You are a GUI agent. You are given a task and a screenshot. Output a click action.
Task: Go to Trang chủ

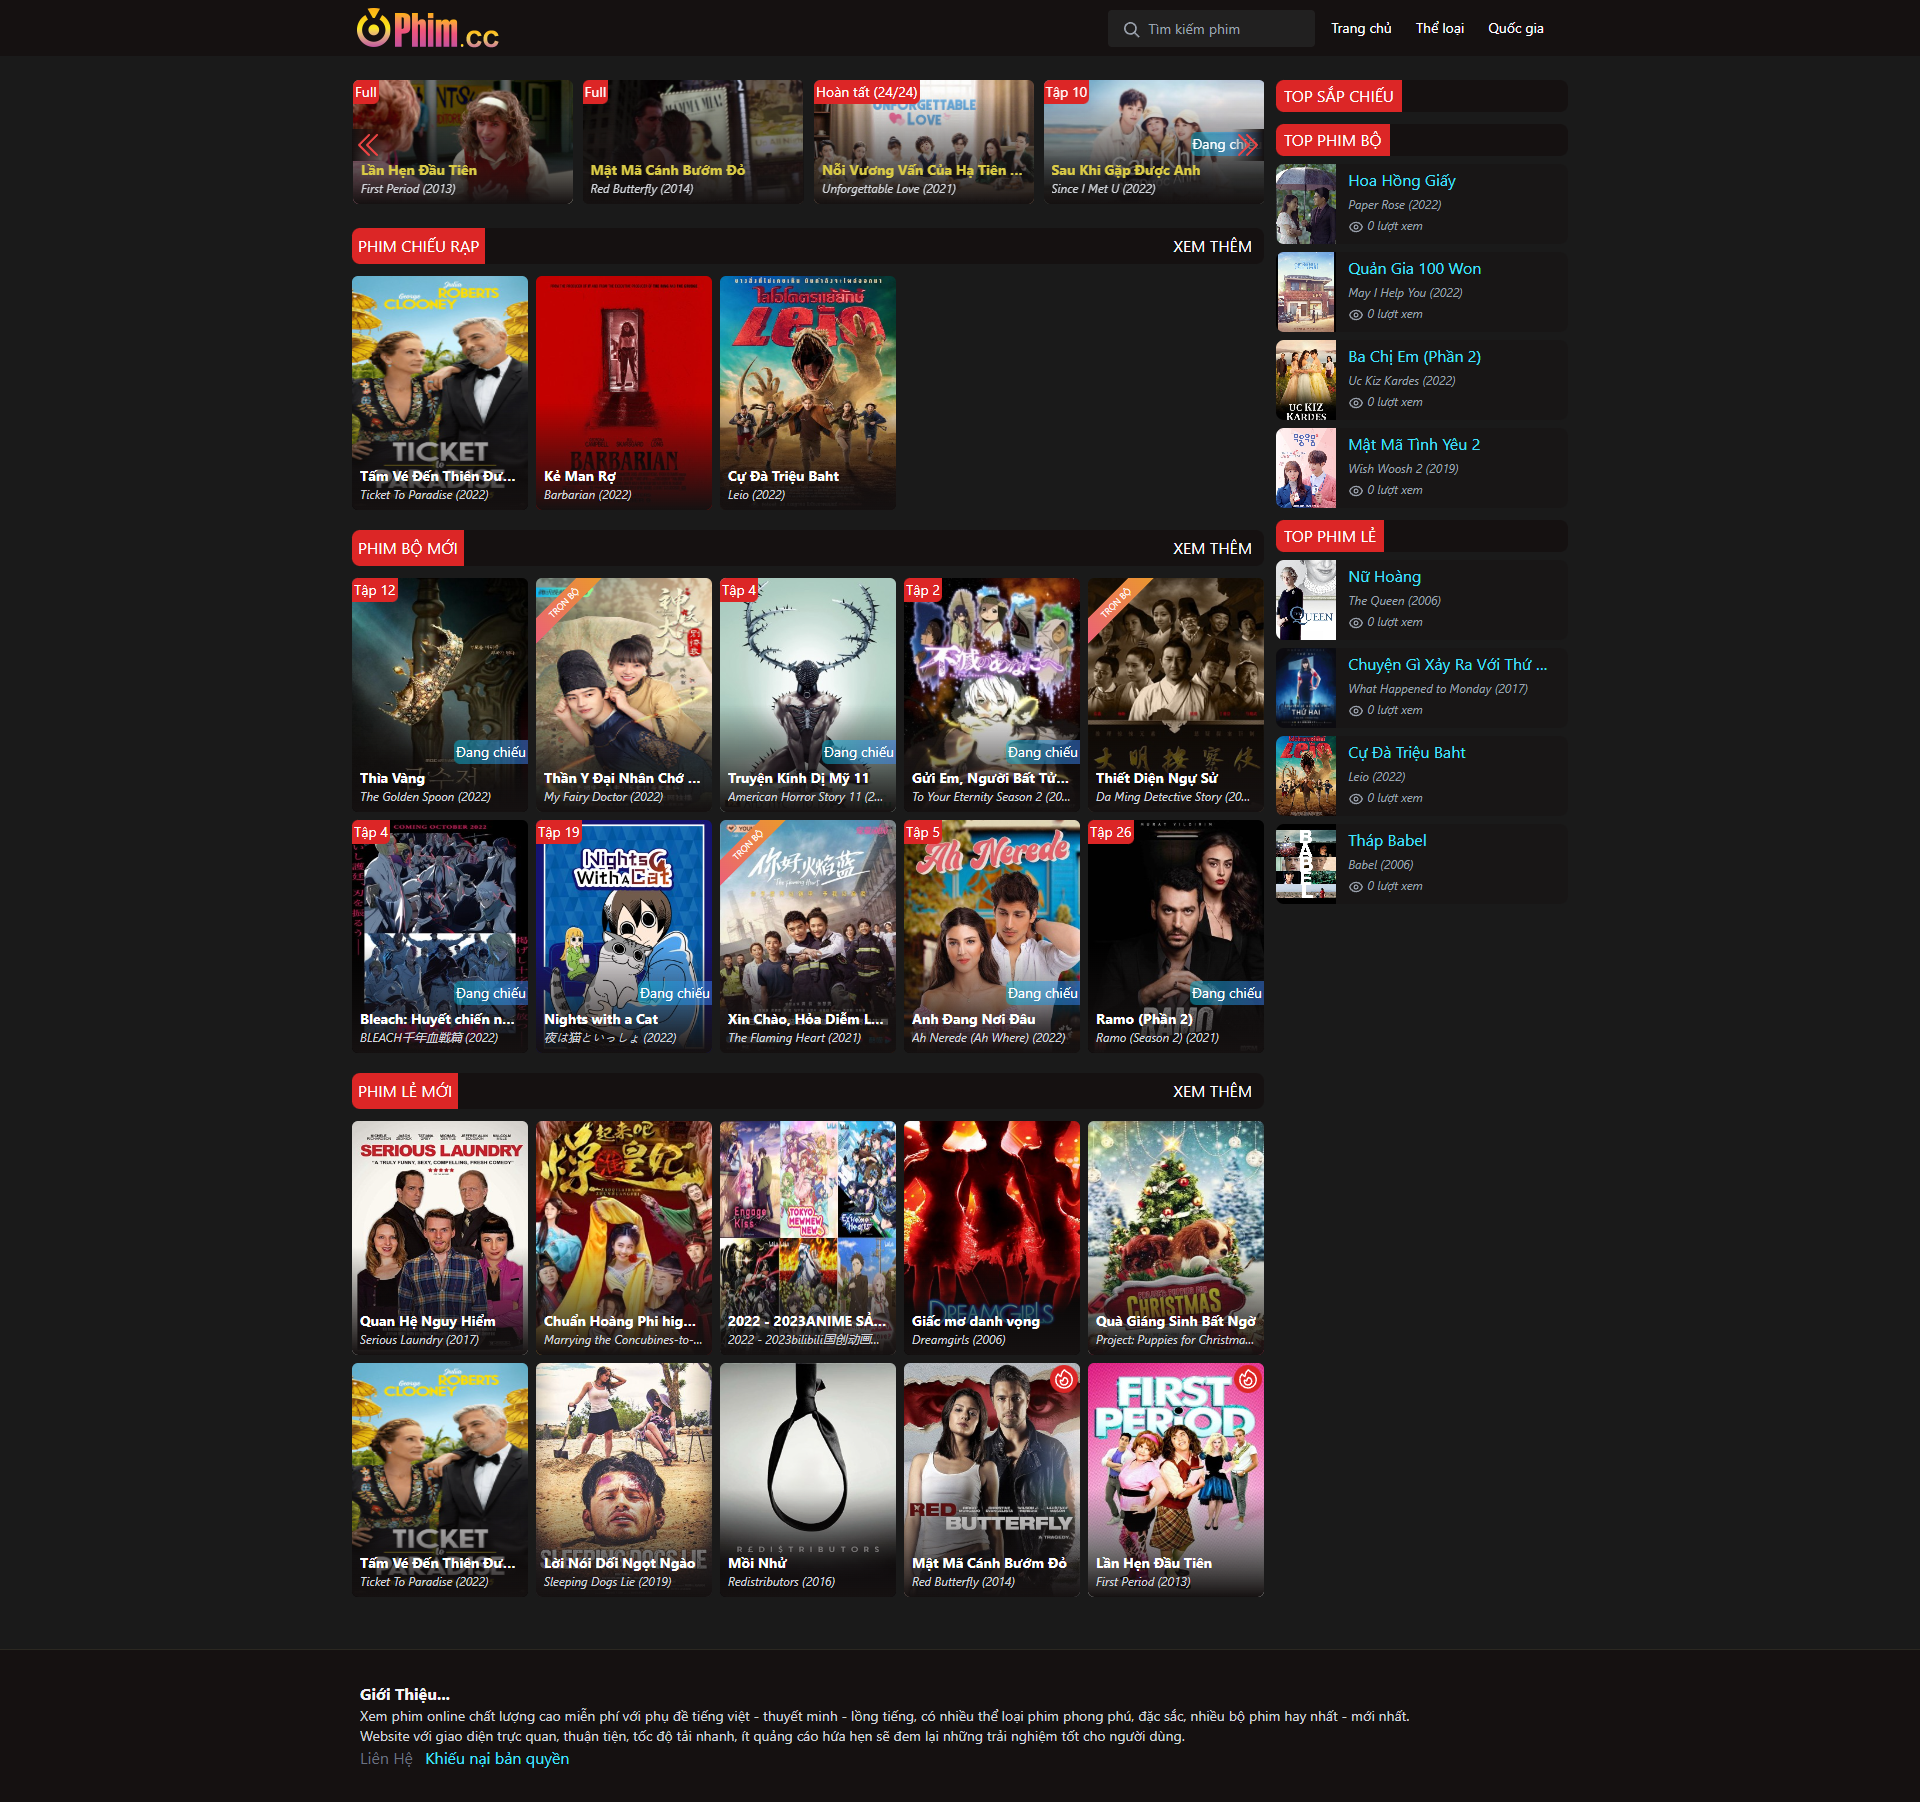[1361, 28]
